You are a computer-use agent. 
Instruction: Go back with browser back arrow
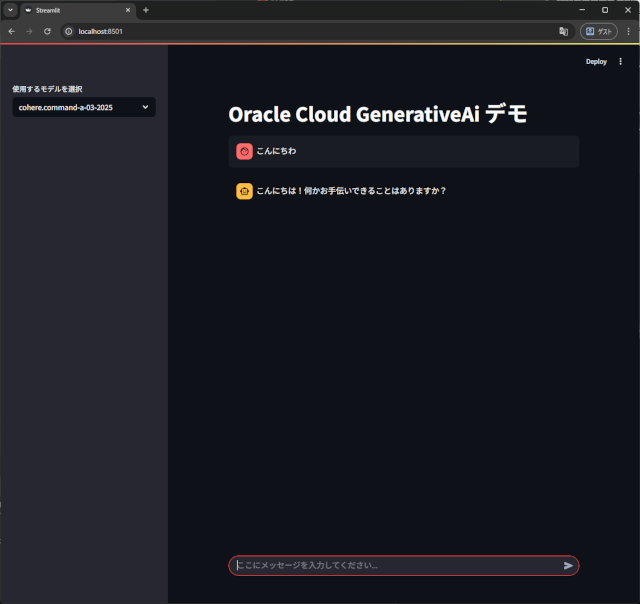(x=11, y=31)
